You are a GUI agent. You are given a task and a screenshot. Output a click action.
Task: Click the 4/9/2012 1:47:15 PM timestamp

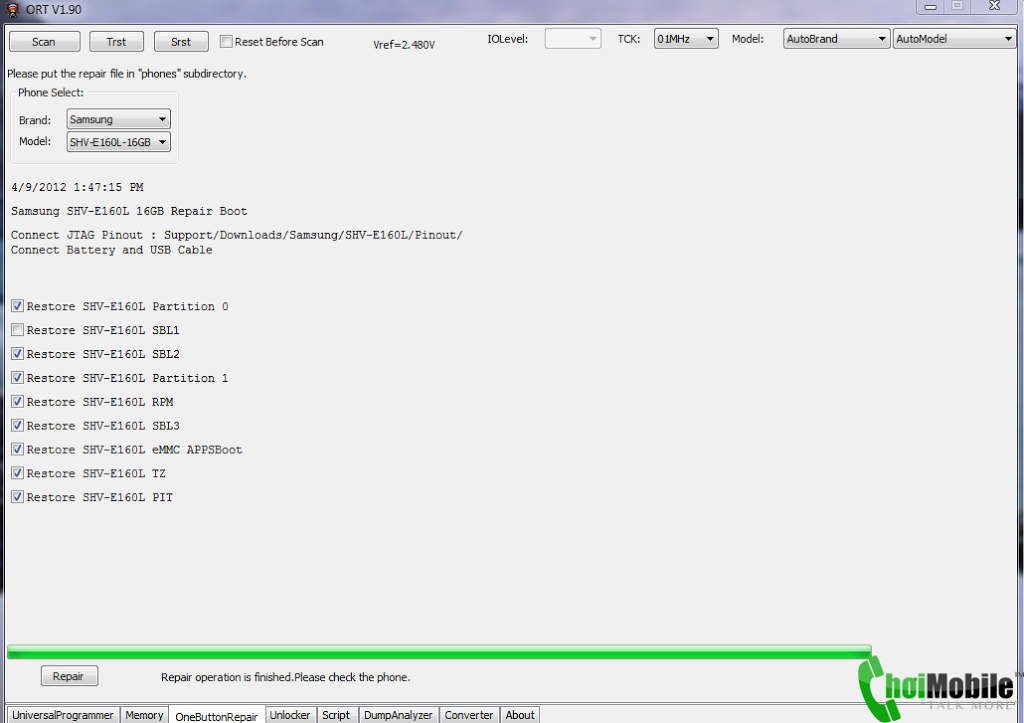(x=77, y=187)
